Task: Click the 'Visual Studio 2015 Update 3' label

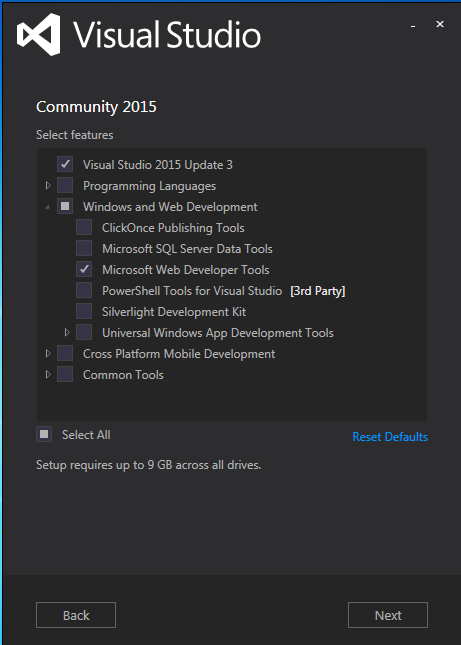Action: tap(158, 165)
